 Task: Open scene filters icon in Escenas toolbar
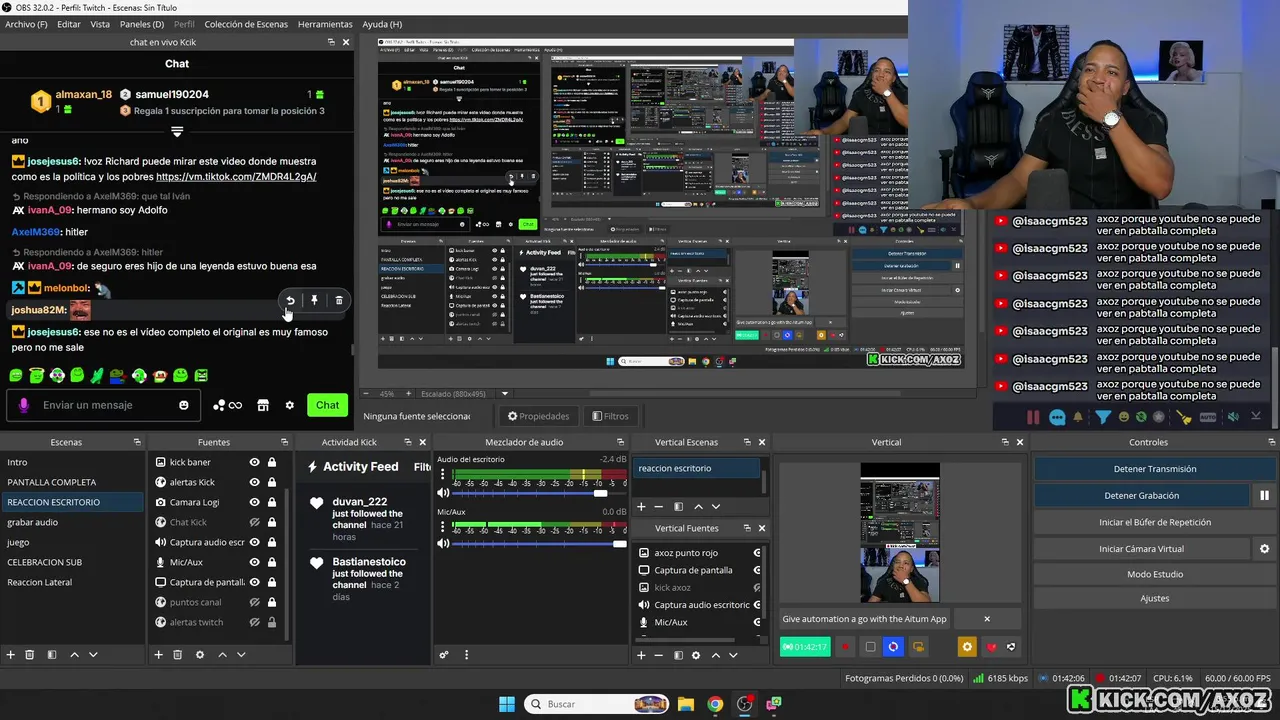[51, 654]
